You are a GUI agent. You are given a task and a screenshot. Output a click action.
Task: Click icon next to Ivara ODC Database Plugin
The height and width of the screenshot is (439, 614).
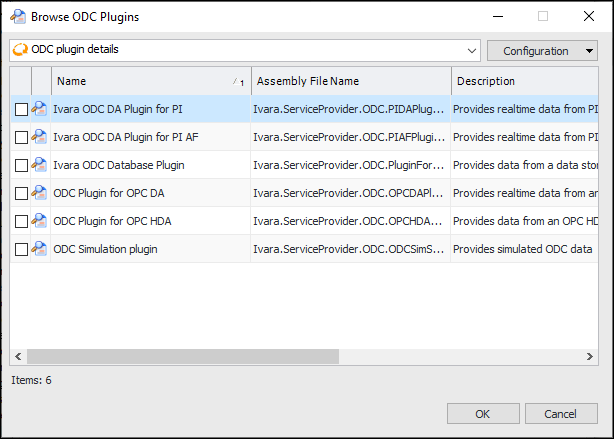pos(40,165)
